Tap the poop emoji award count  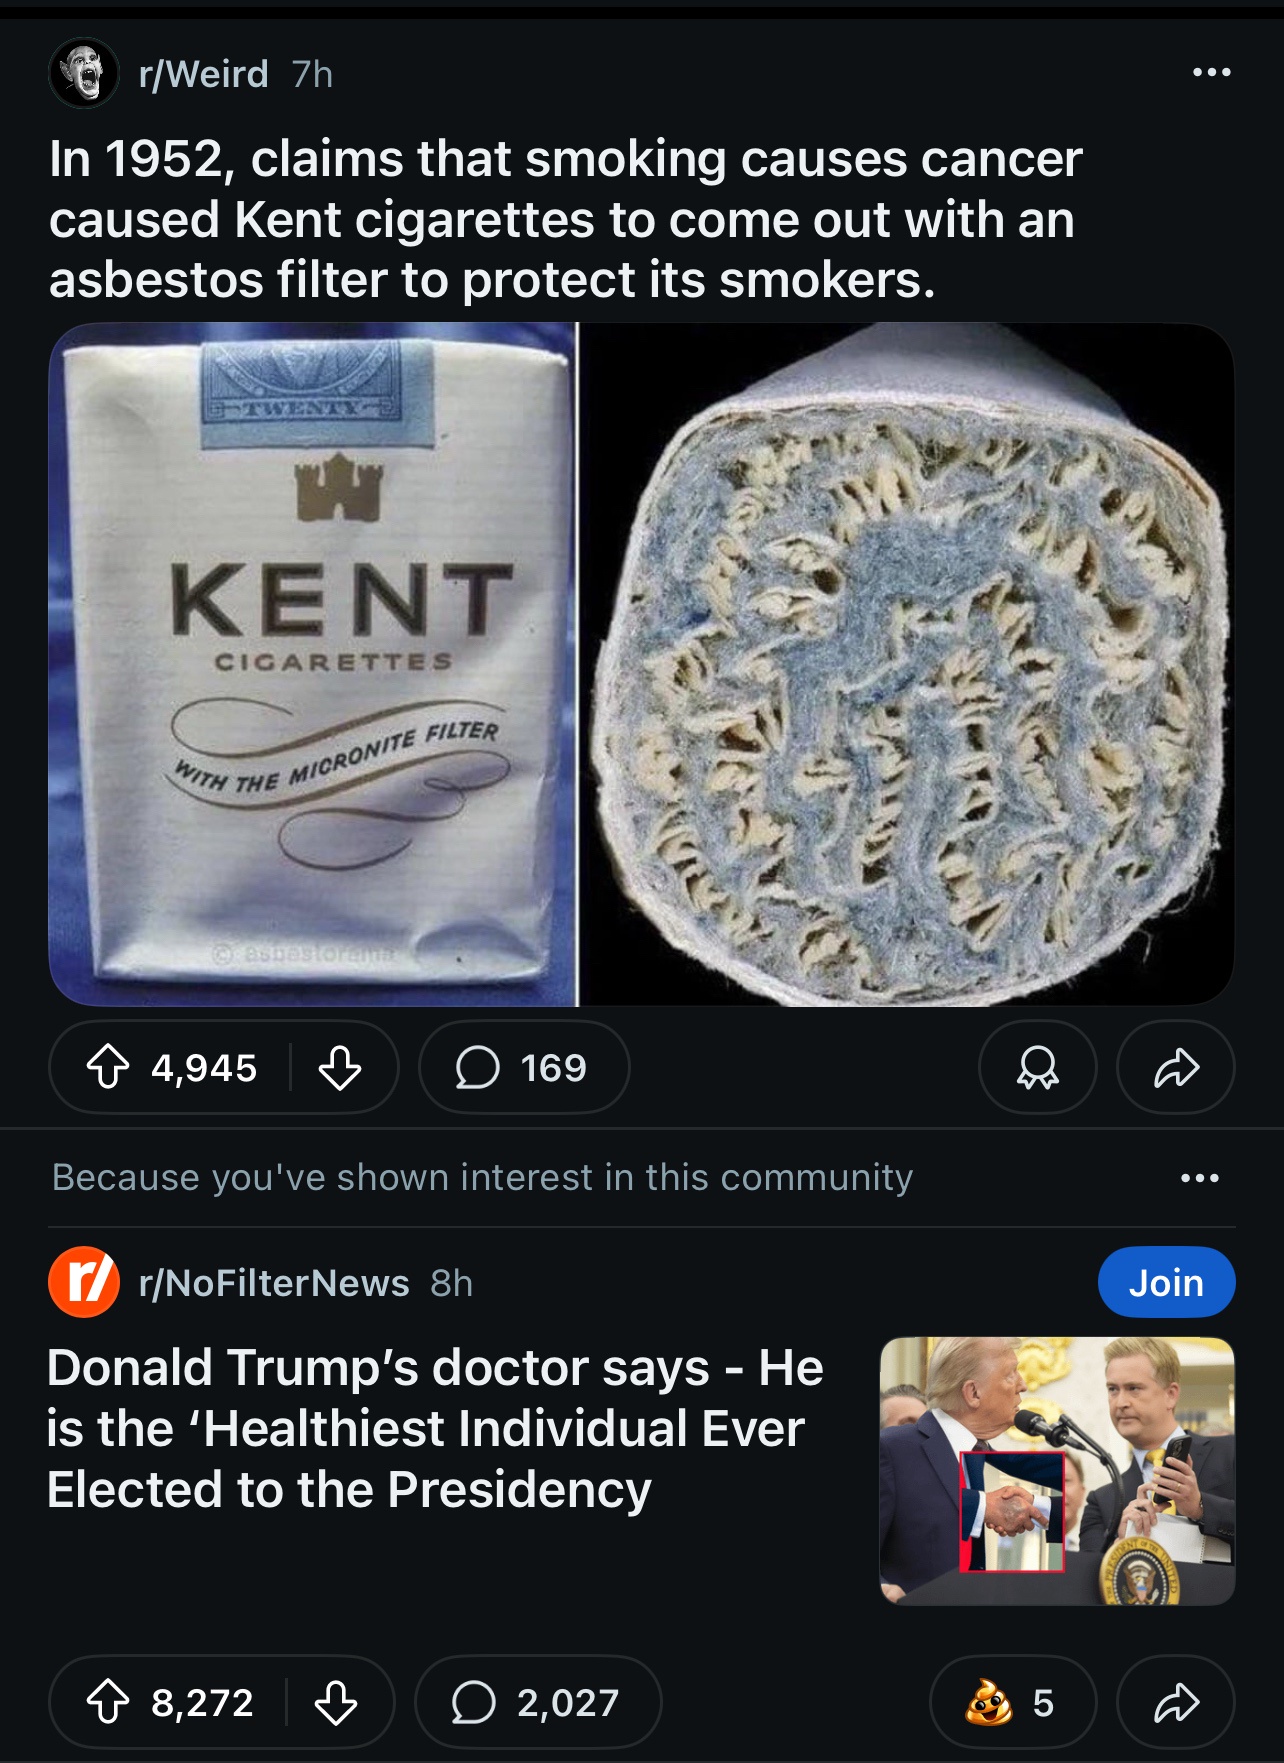click(1011, 1702)
